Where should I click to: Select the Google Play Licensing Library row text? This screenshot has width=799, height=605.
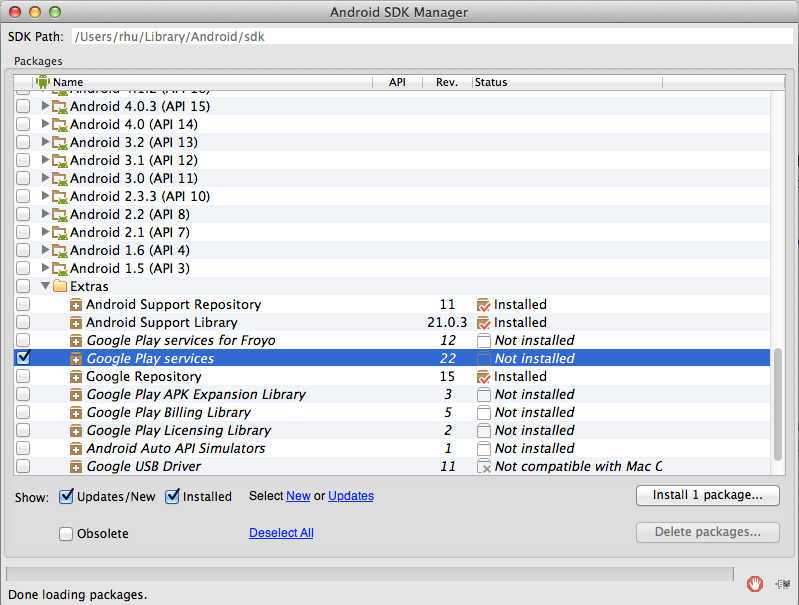(x=179, y=431)
